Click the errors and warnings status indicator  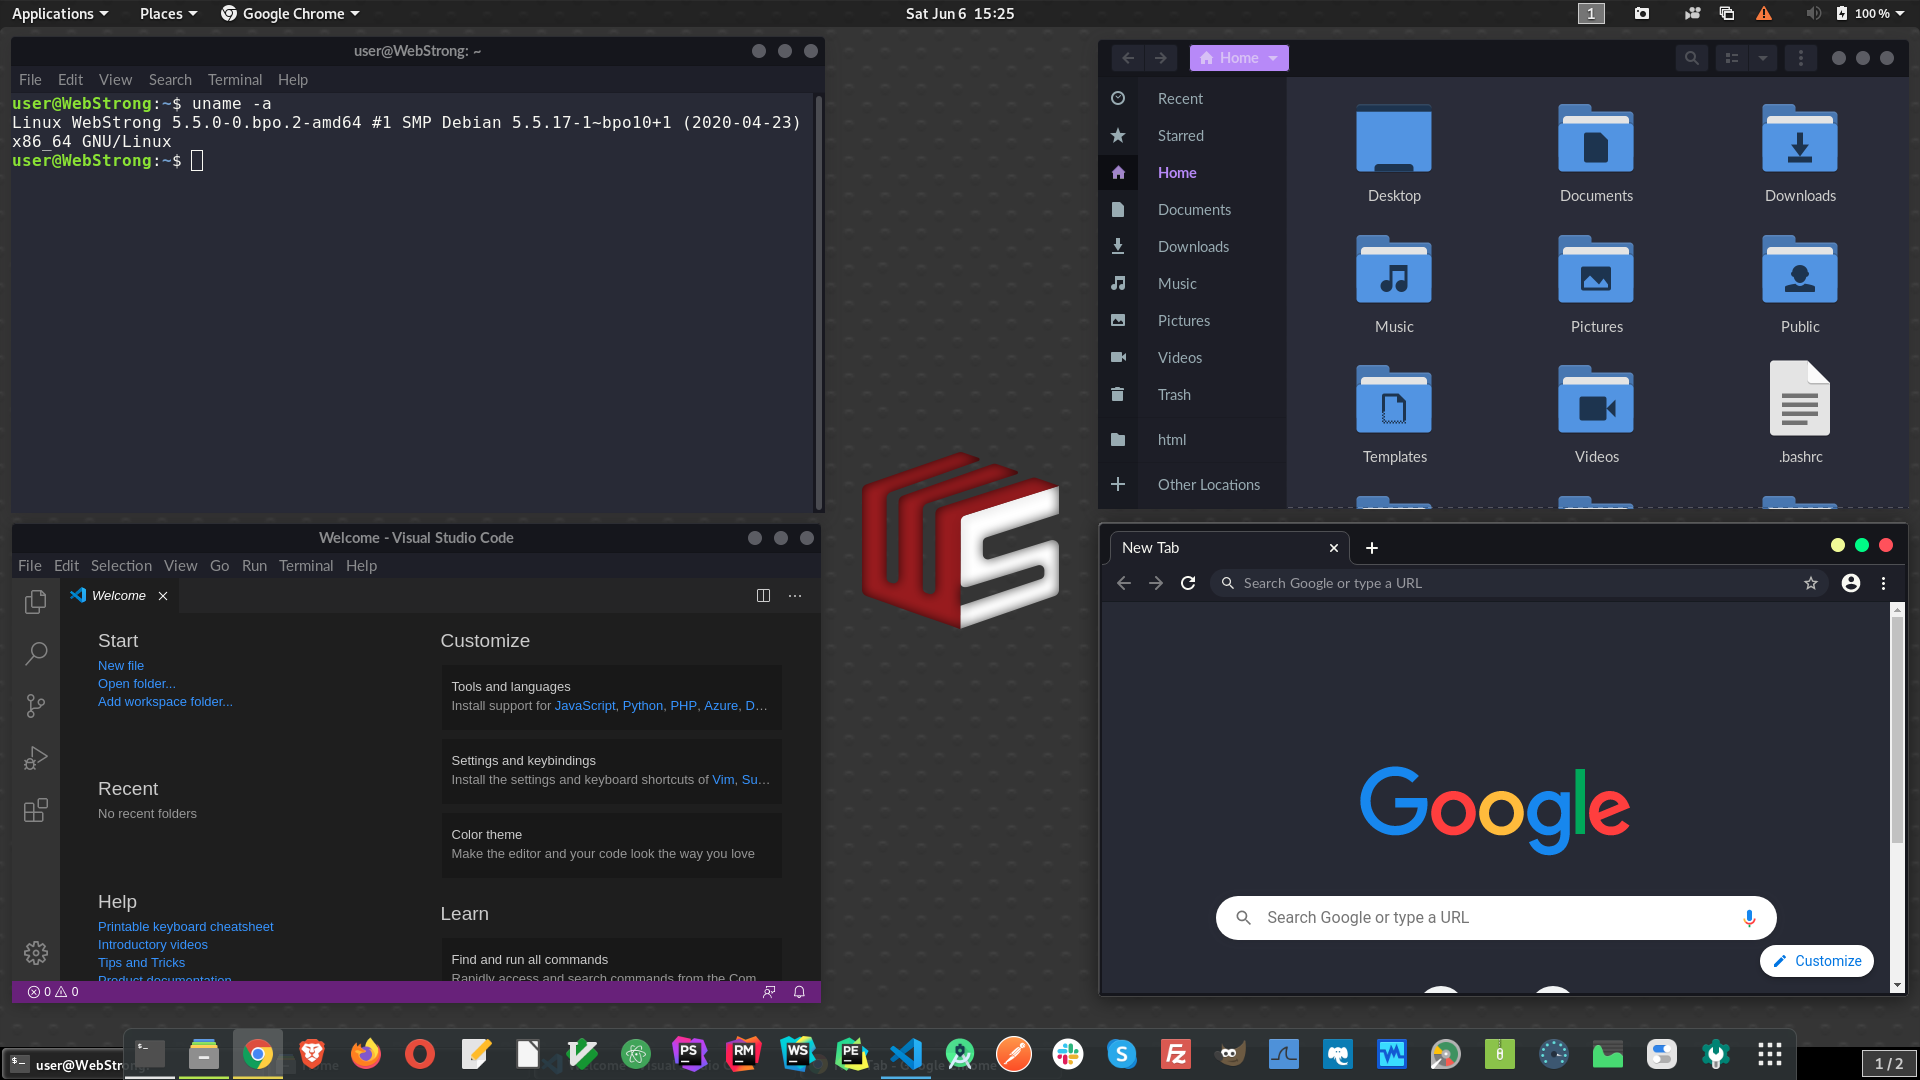[x=53, y=992]
